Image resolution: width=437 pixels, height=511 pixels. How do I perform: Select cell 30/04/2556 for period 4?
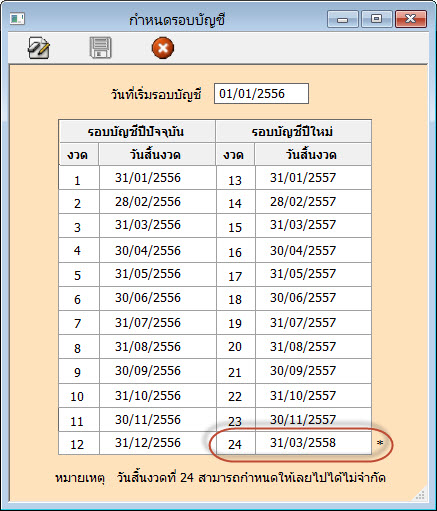pyautogui.click(x=158, y=250)
